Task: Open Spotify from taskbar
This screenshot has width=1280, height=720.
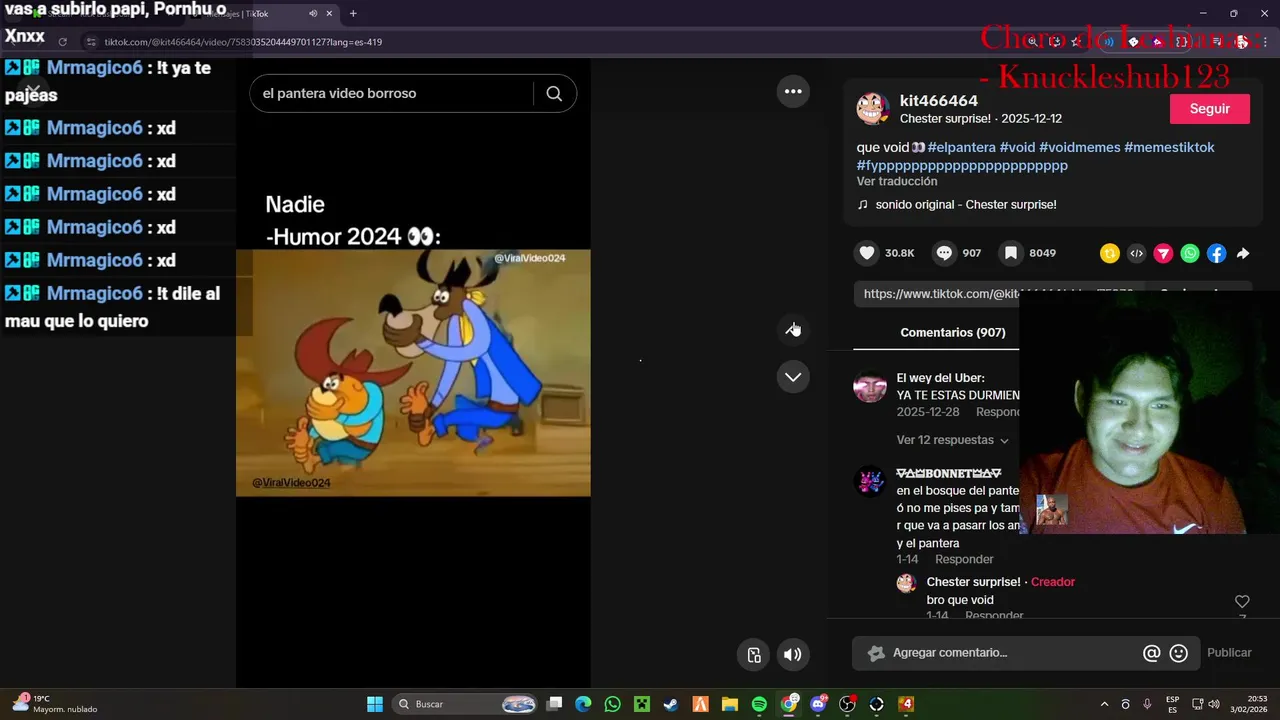Action: pyautogui.click(x=759, y=704)
